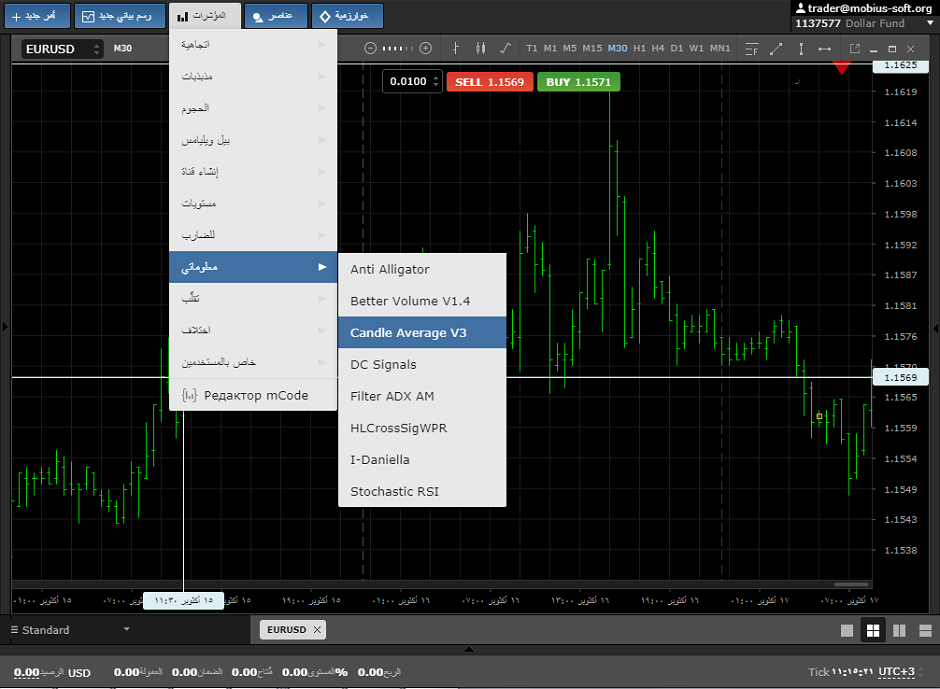
Task: Select M1 timeframe
Action: click(x=550, y=49)
